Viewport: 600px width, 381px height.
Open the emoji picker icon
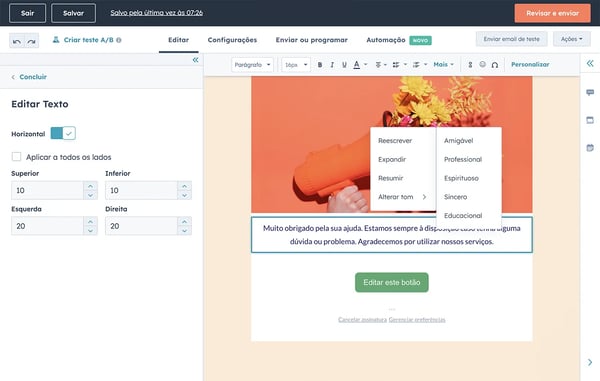pyautogui.click(x=483, y=64)
